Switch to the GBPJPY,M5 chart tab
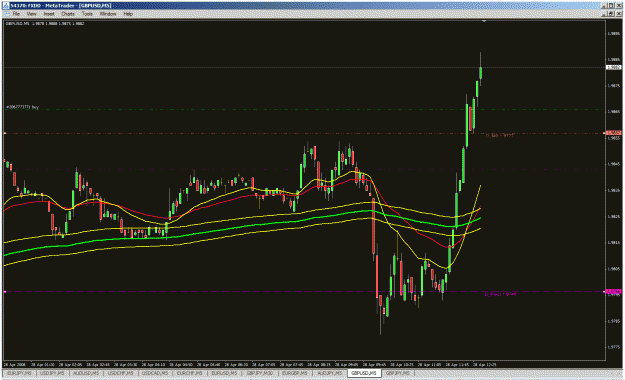The width and height of the screenshot is (625, 380). tap(397, 373)
